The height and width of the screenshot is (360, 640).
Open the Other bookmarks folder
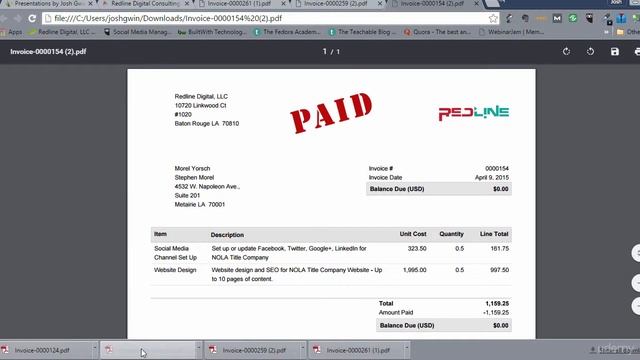[629, 32]
